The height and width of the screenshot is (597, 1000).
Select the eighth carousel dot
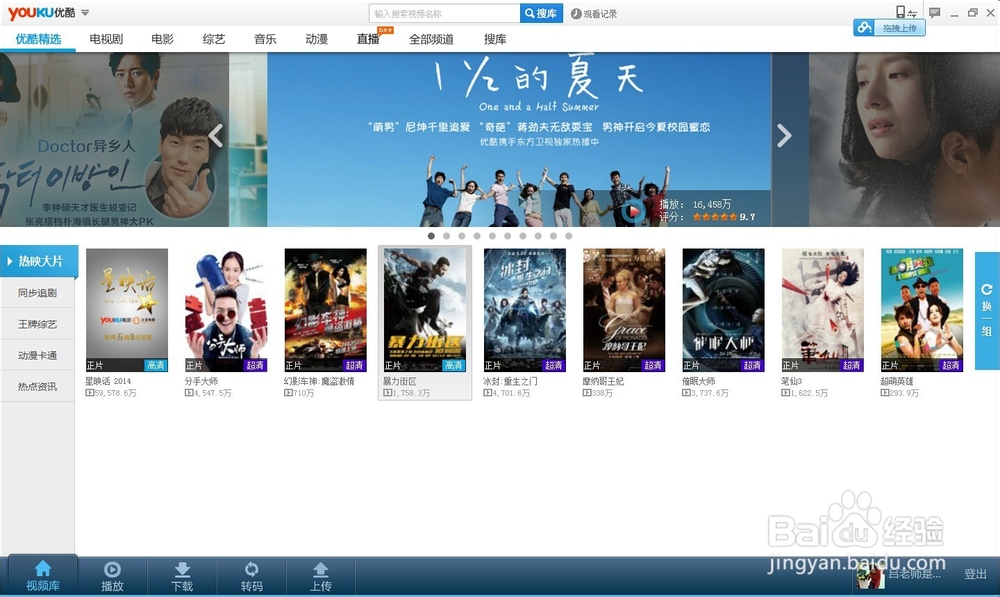pos(538,236)
